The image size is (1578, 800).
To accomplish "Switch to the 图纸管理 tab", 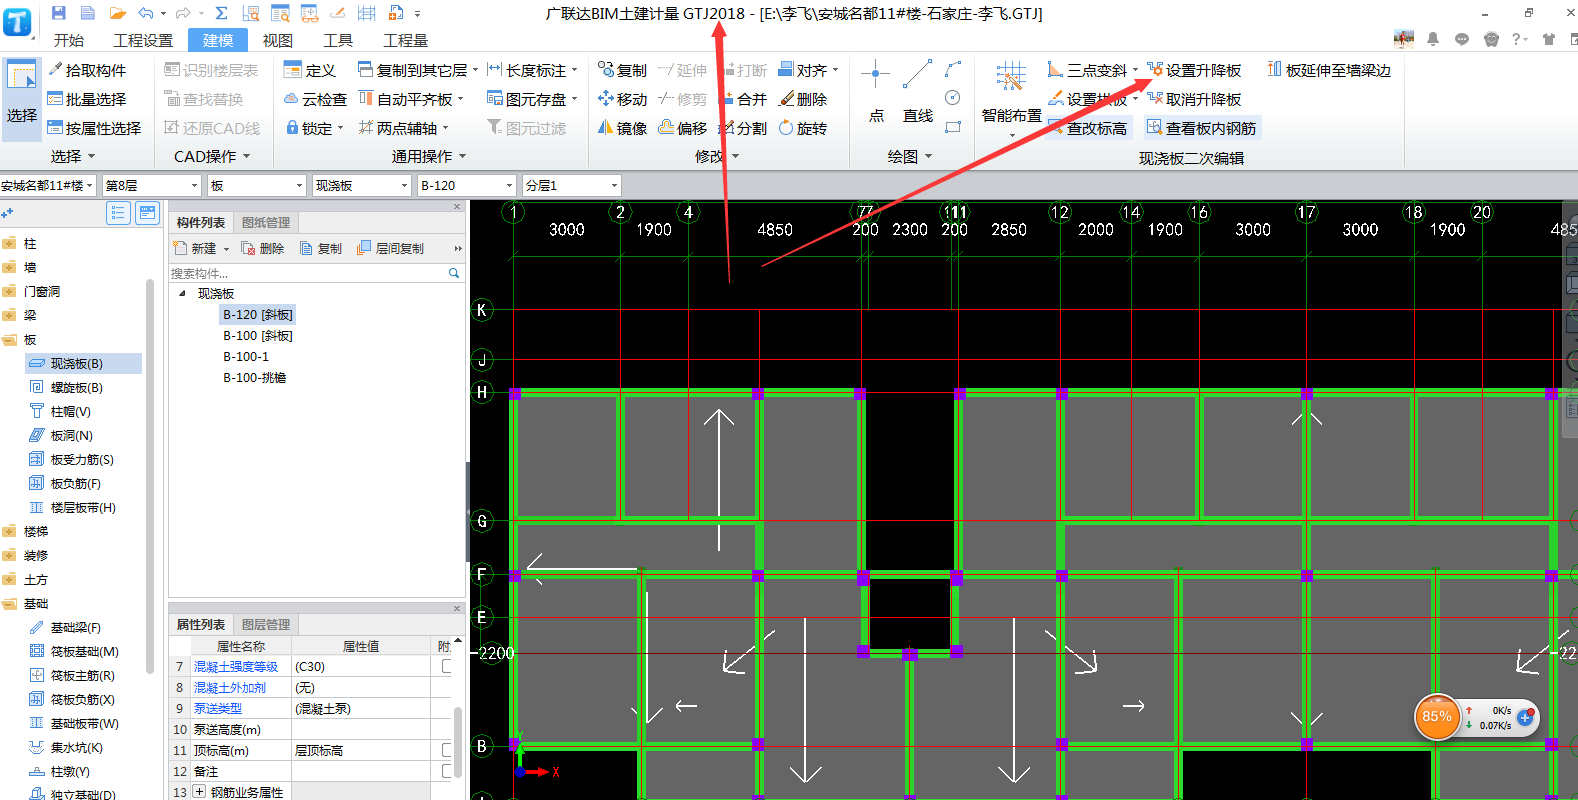I will (266, 222).
